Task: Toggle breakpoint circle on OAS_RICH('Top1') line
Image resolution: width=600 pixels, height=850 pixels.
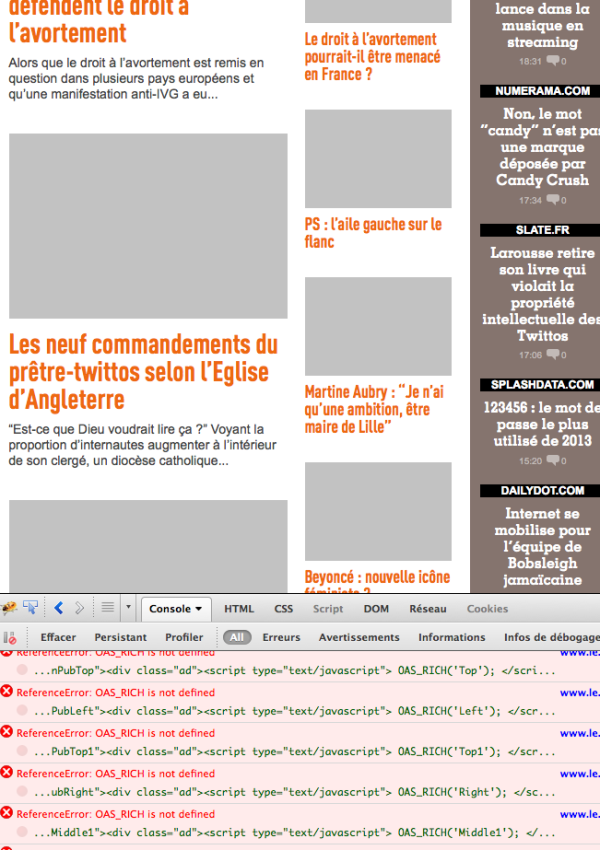Action: tap(22, 751)
